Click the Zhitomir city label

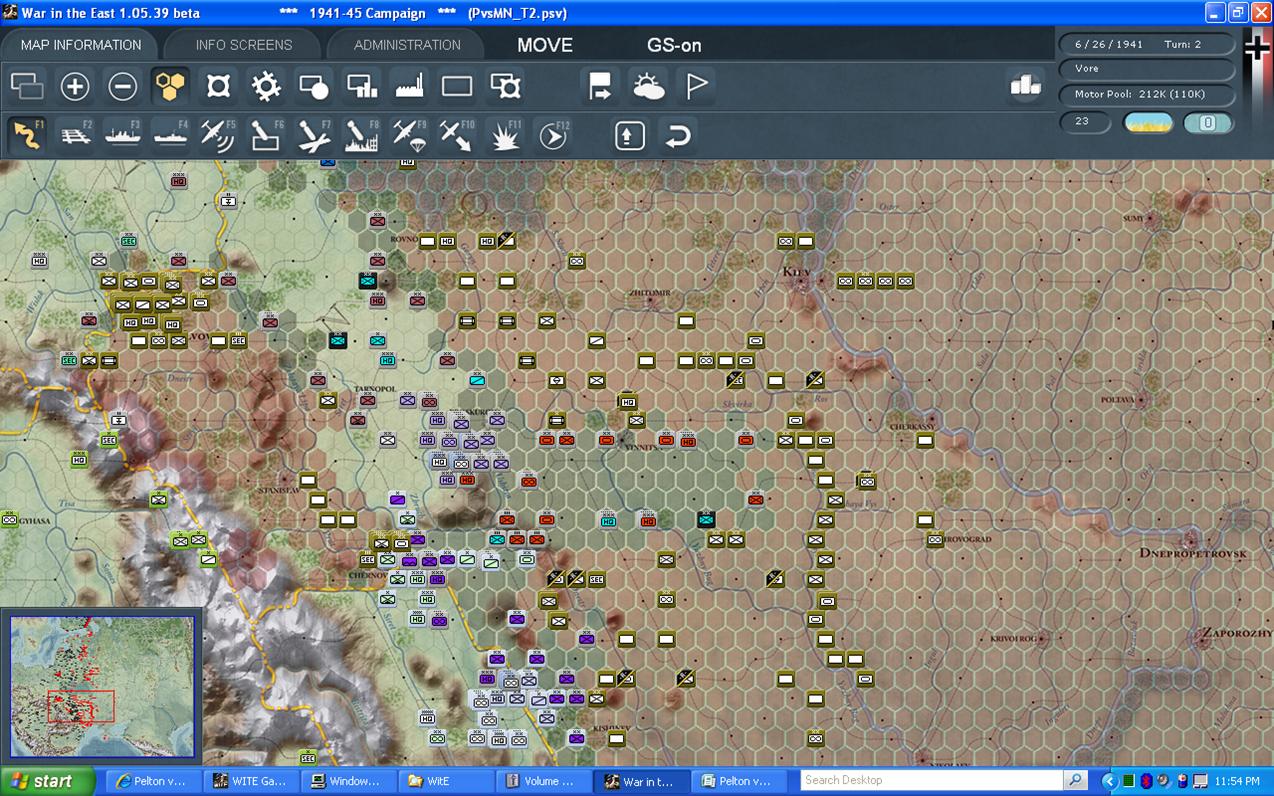coord(650,293)
